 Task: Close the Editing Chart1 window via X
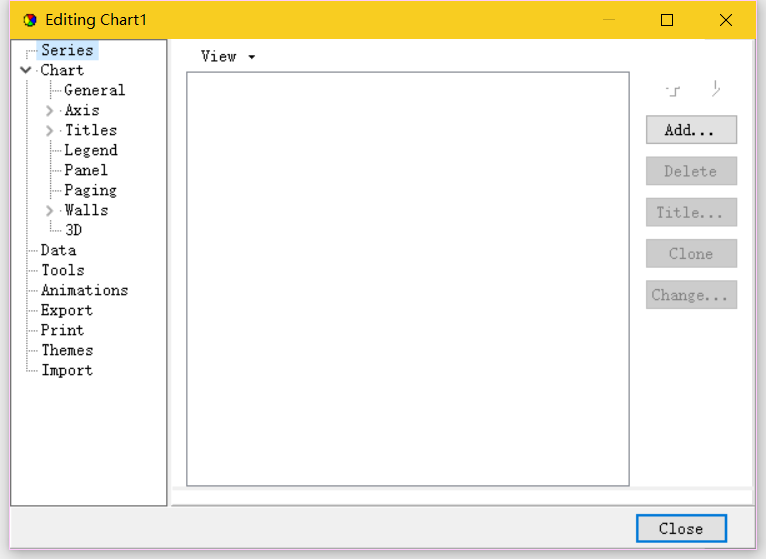point(726,20)
